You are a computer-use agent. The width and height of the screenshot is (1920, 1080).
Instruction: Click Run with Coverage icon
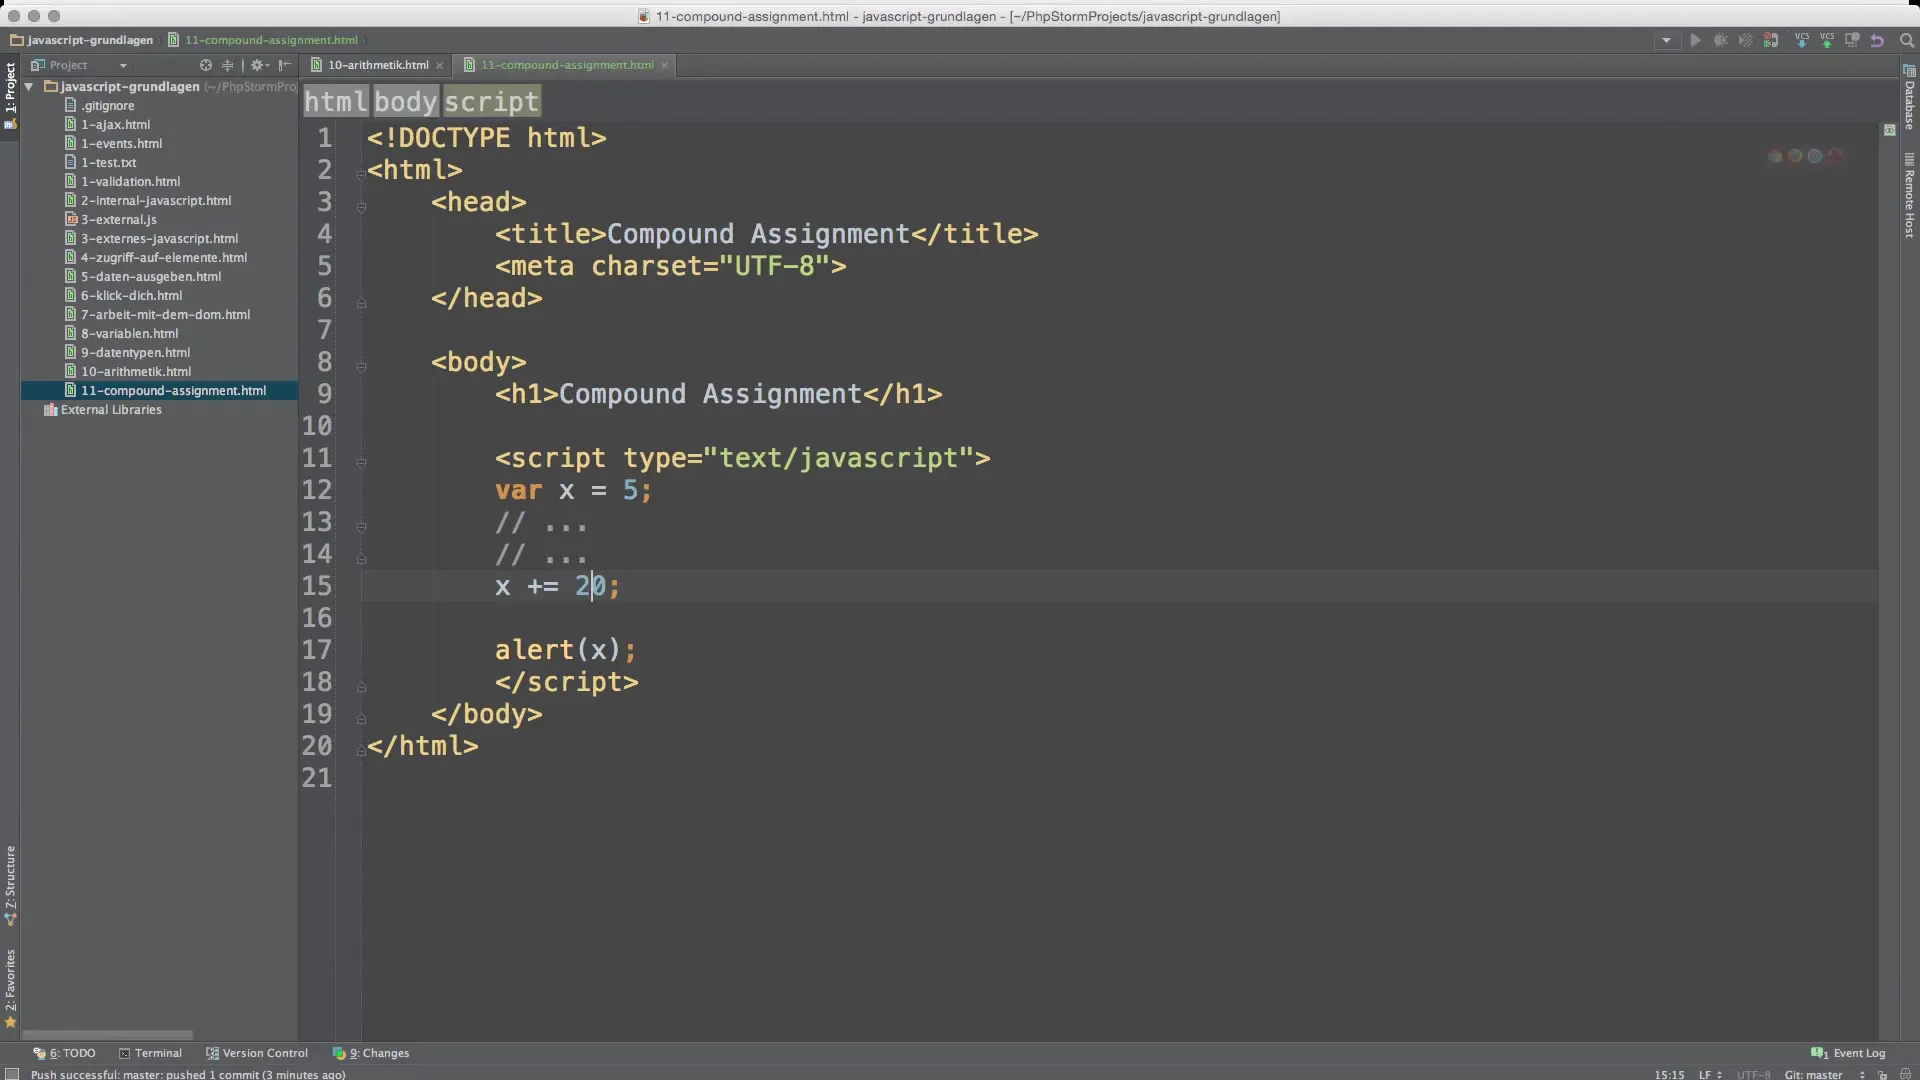point(1746,41)
